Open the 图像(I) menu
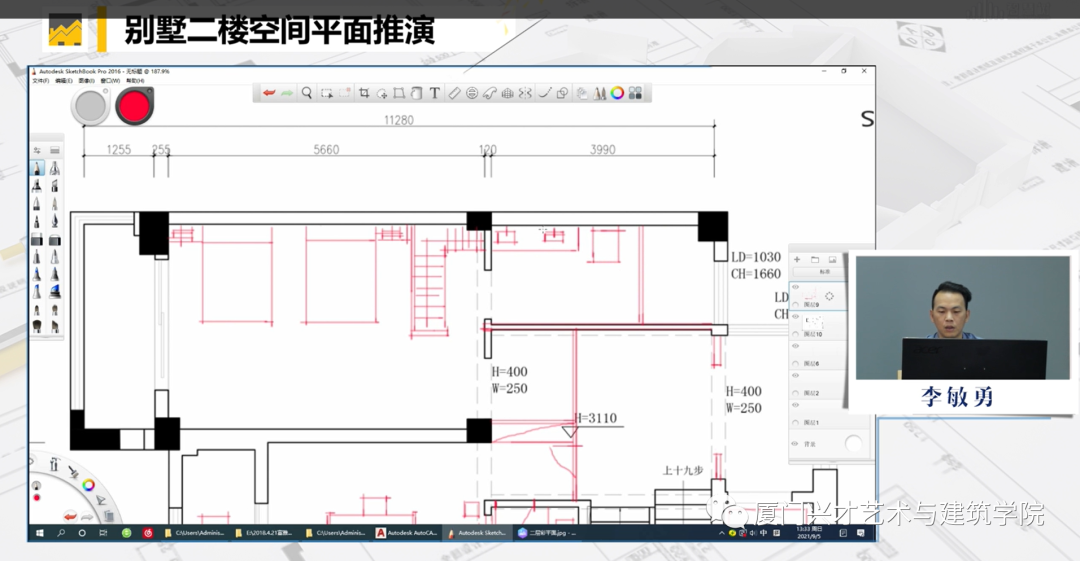This screenshot has height=561, width=1080. [x=86, y=81]
